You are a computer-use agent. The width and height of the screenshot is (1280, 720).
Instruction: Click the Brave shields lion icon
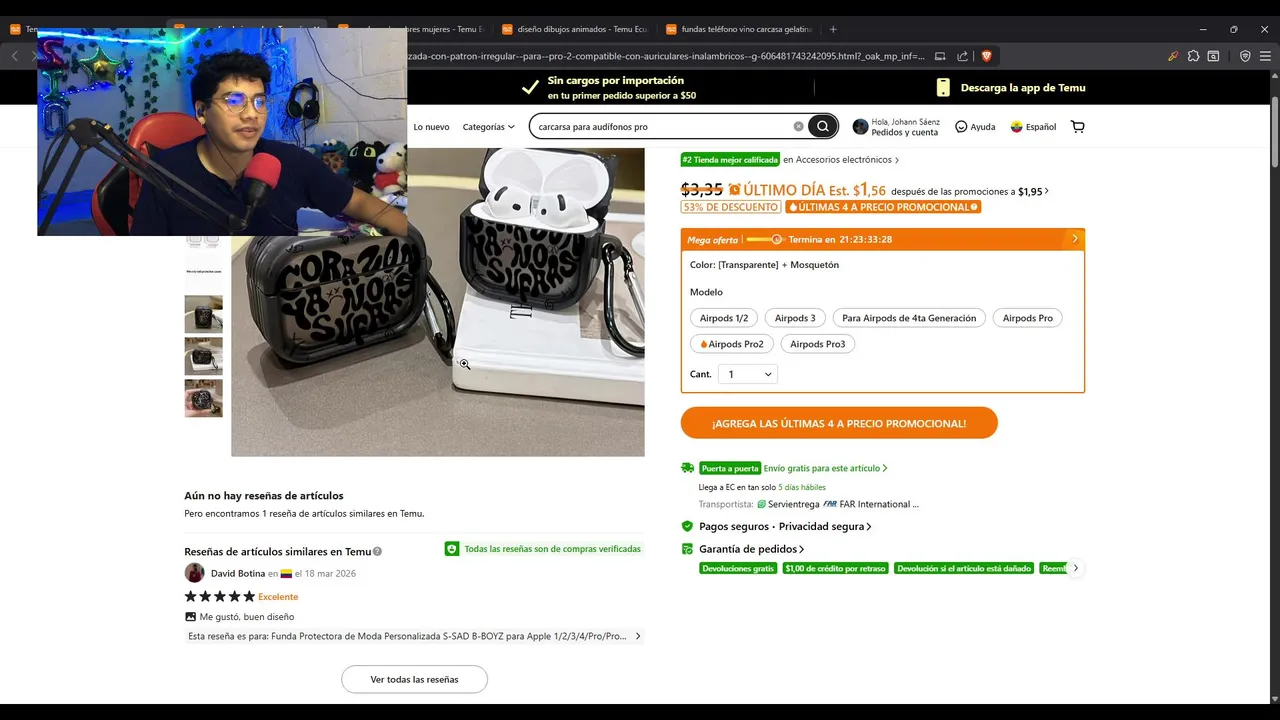point(986,56)
